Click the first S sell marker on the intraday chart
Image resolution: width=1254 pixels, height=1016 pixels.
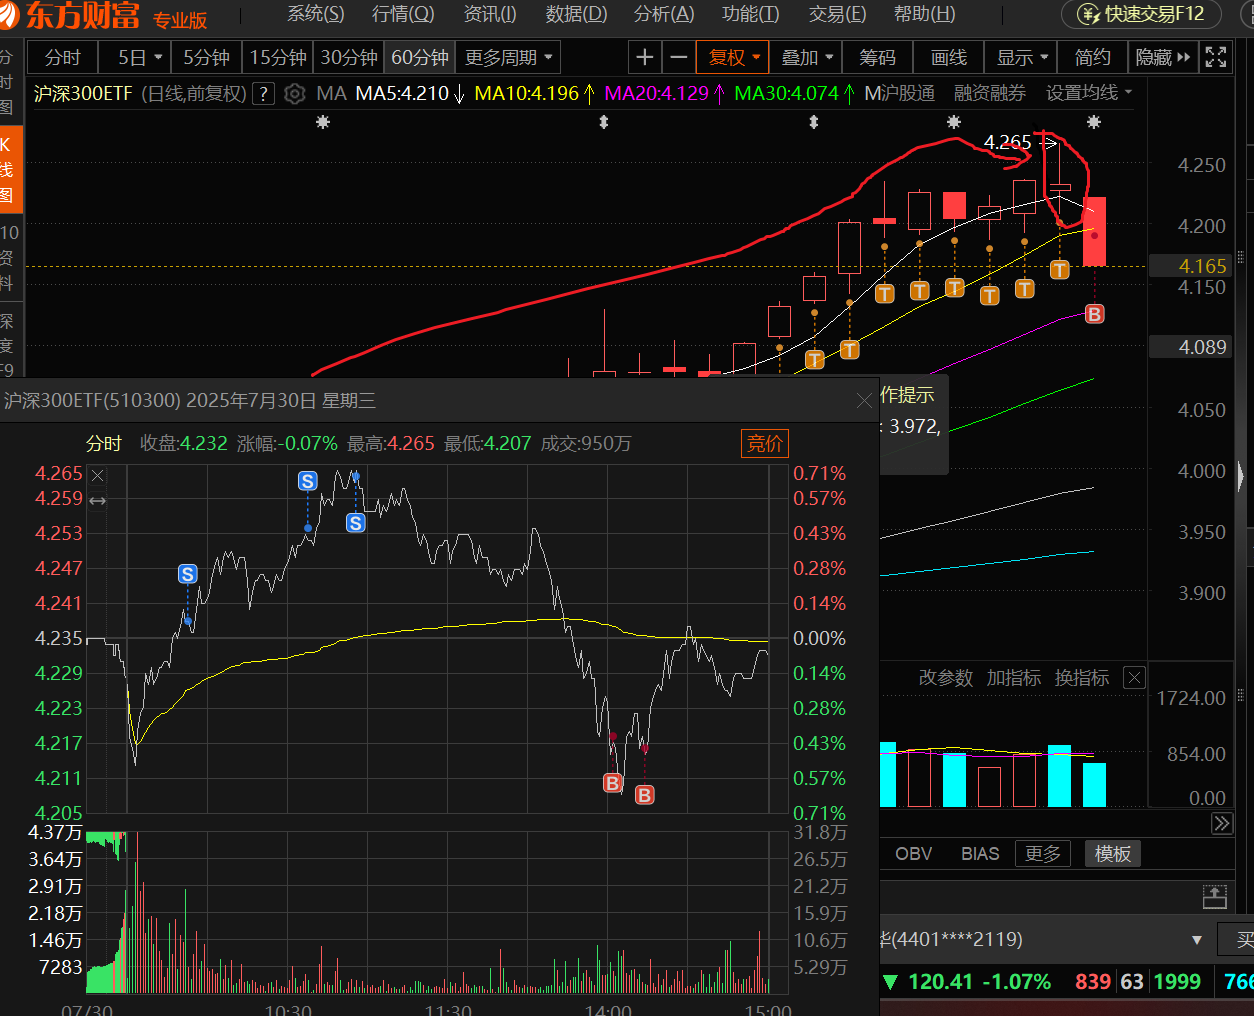187,574
